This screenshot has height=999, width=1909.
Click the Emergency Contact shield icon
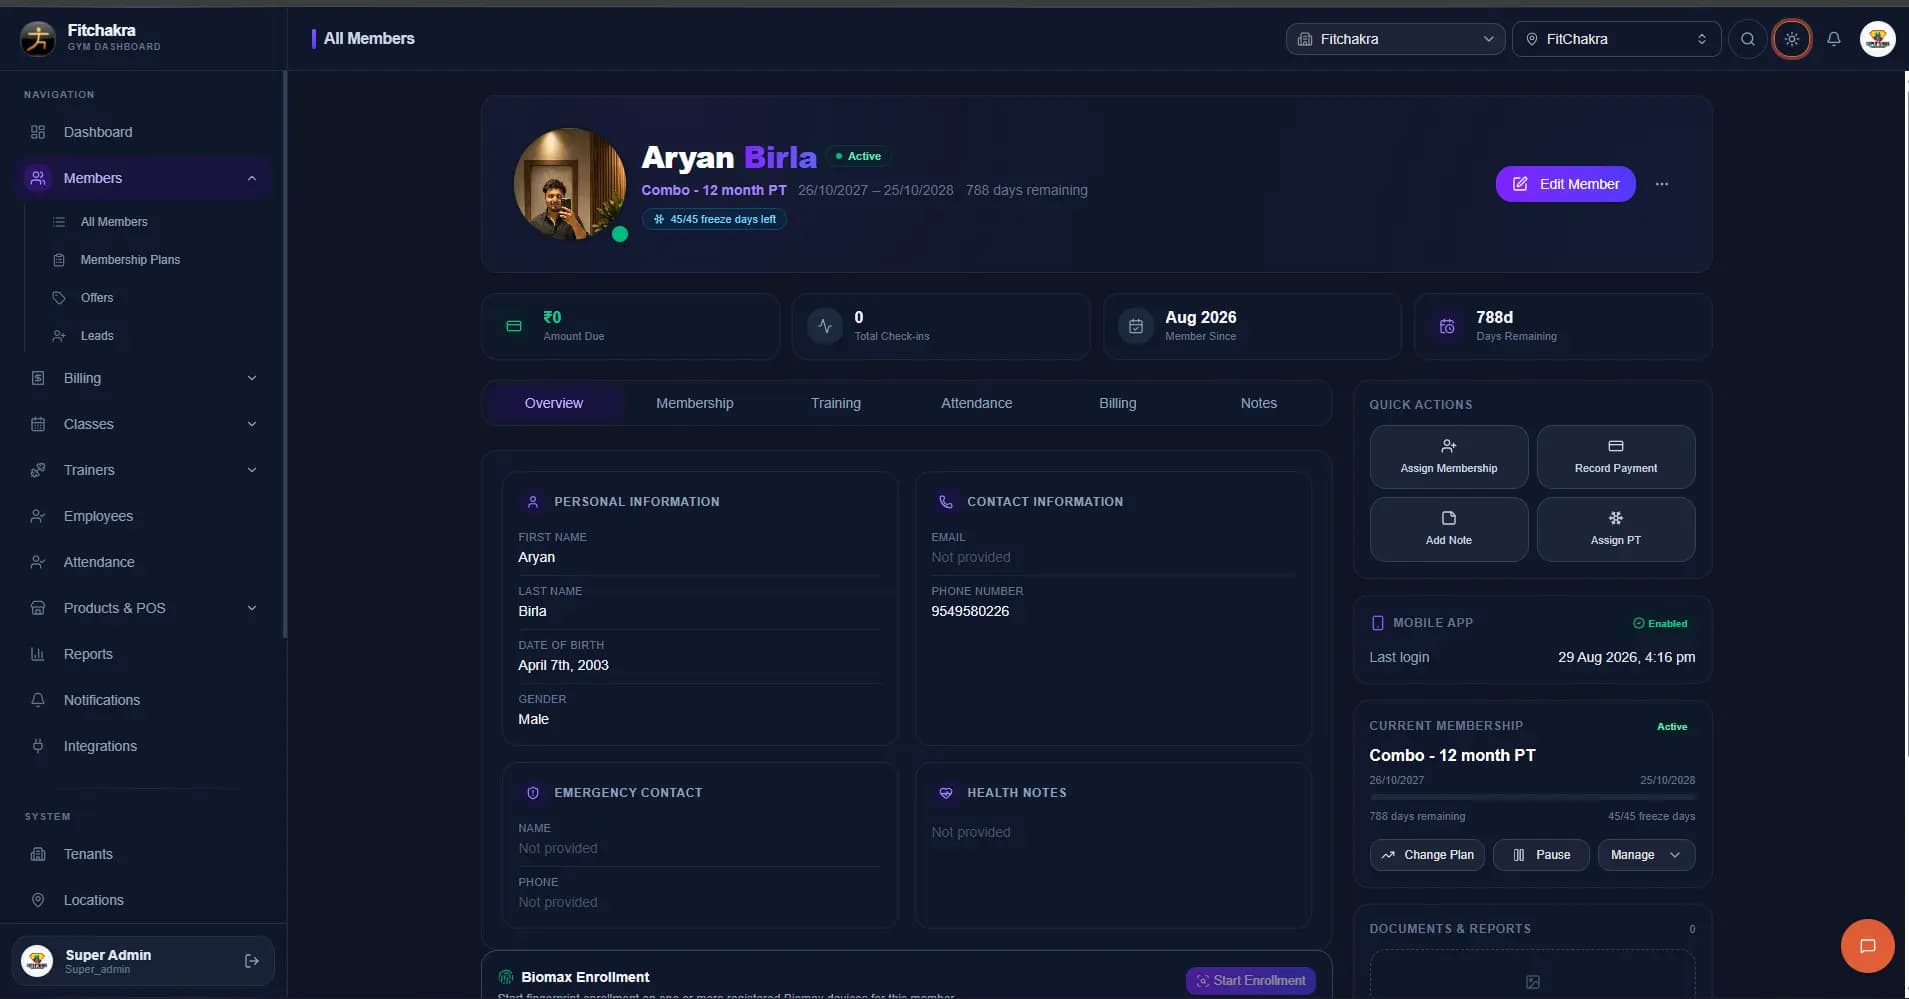coord(533,793)
